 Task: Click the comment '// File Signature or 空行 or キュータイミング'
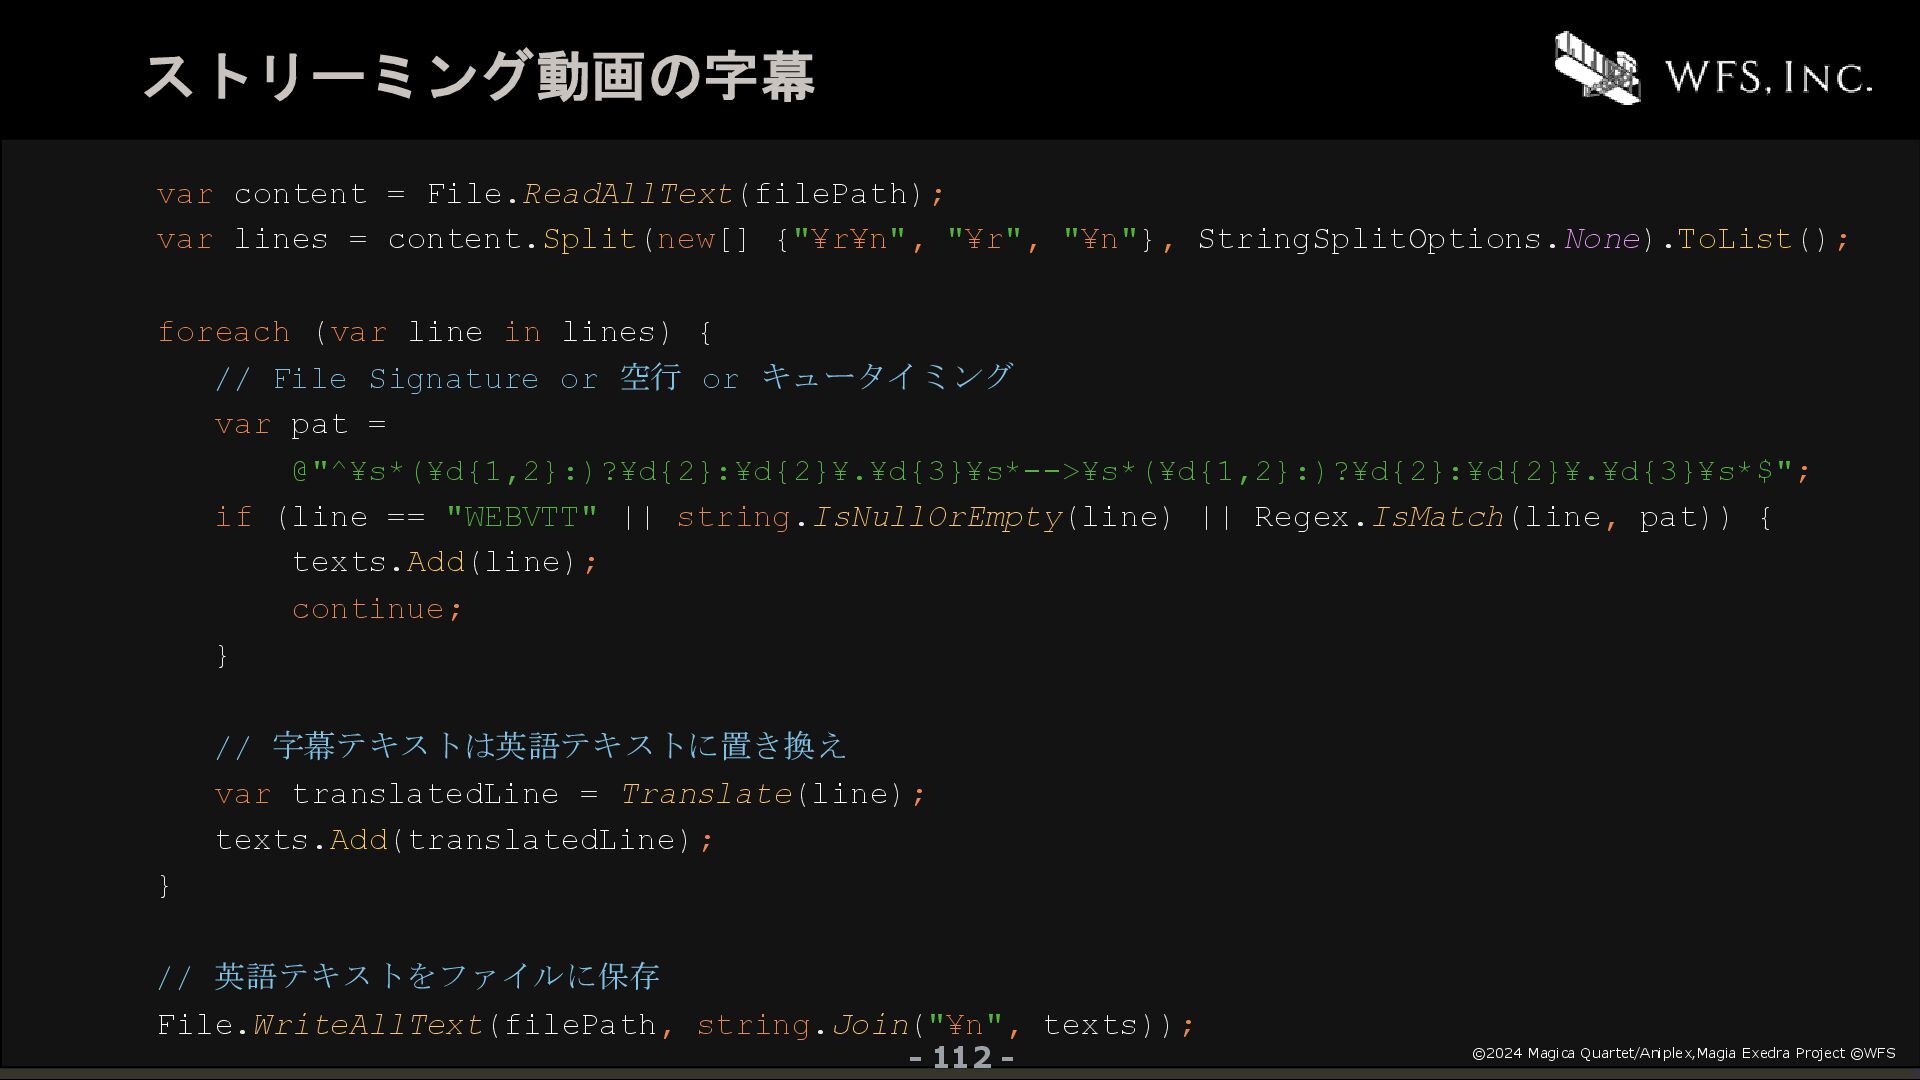point(614,378)
